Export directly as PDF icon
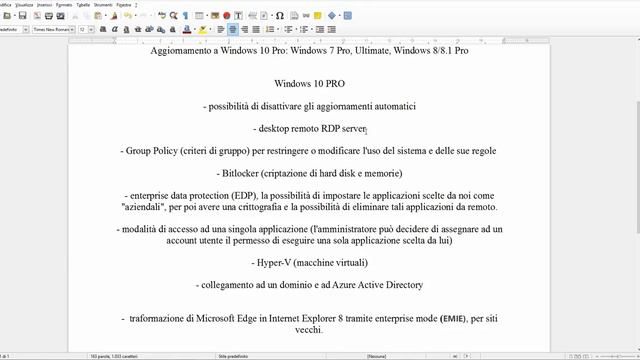 (37, 16)
